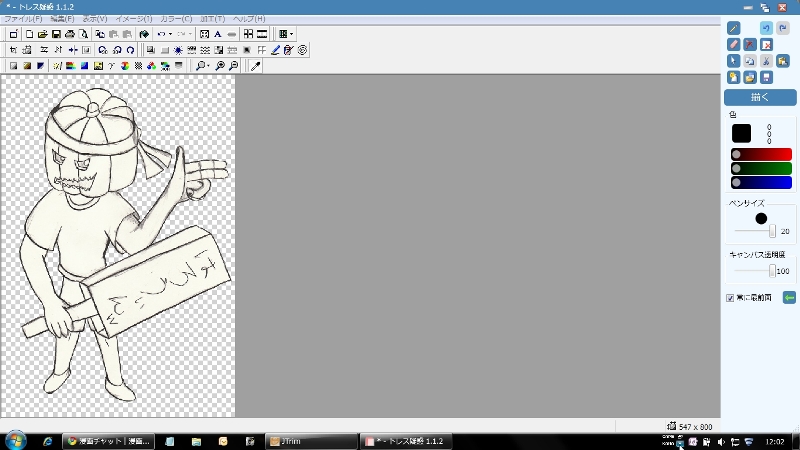
Task: Toggle the '常に最前面' always-on-top checkbox
Action: (x=730, y=298)
